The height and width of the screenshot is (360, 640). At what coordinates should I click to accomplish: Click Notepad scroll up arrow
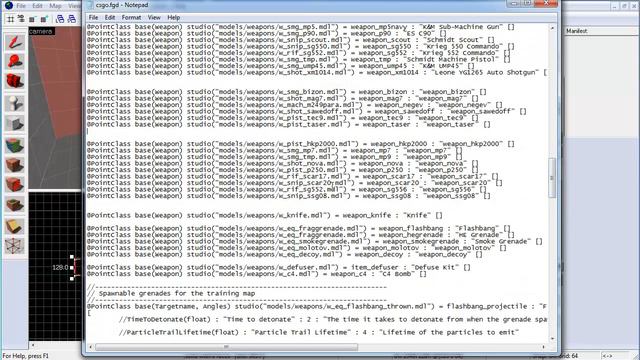pos(552,28)
